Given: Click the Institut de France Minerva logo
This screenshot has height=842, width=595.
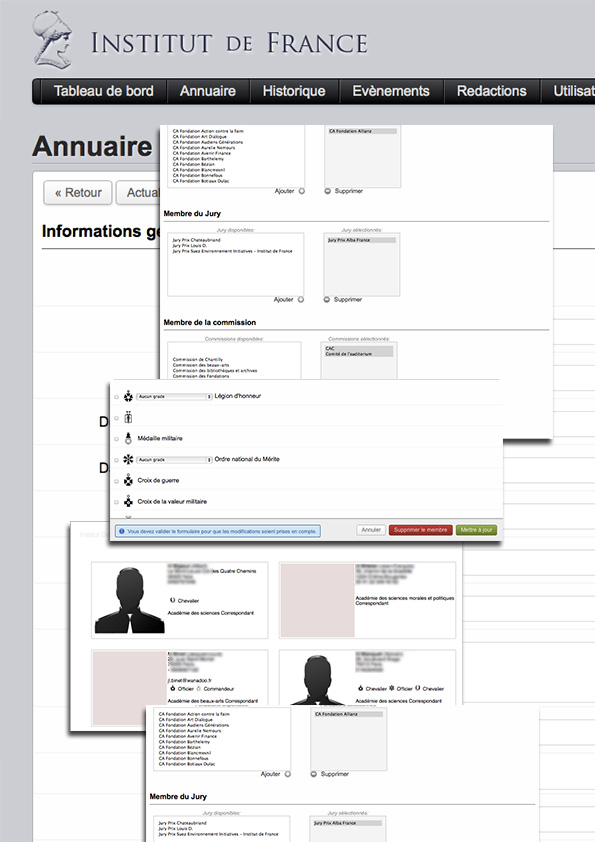Looking at the screenshot, I should 52,40.
